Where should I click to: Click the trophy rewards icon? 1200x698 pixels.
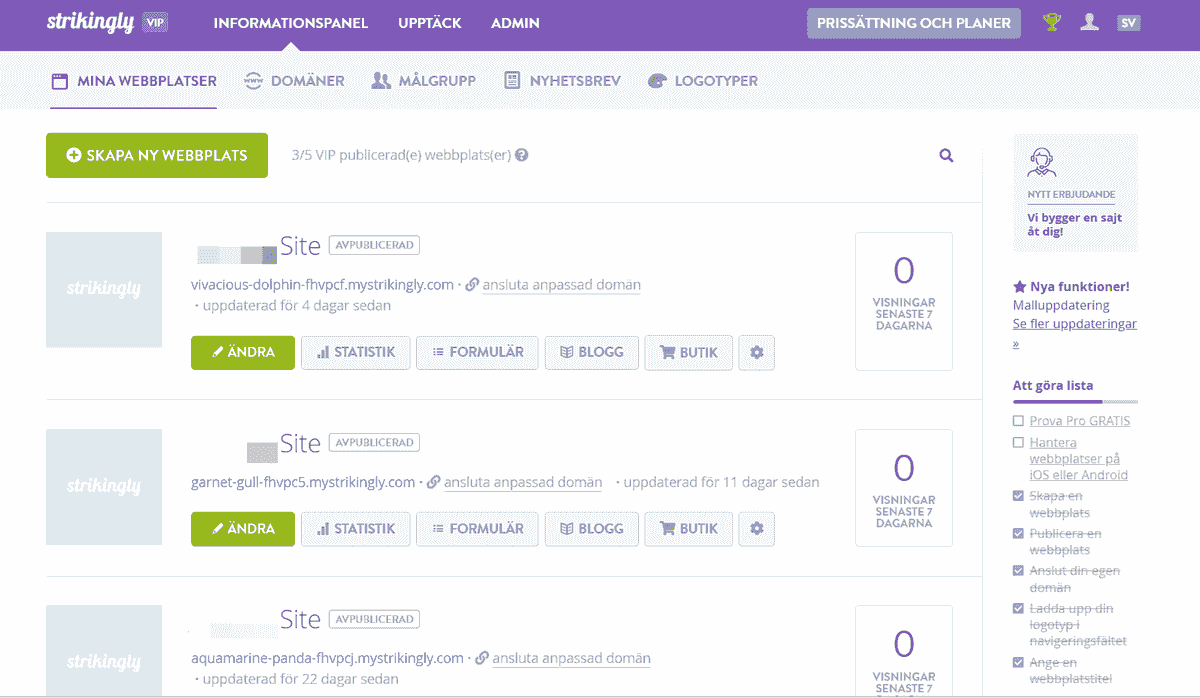[x=1052, y=22]
